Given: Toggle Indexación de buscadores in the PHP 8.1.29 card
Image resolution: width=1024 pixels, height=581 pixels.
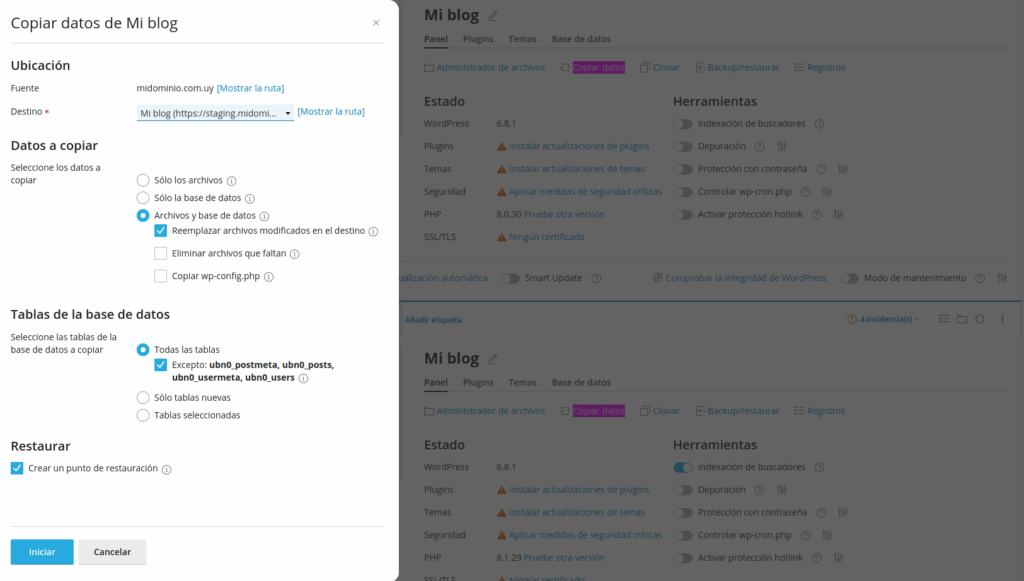Looking at the screenshot, I should [x=683, y=467].
